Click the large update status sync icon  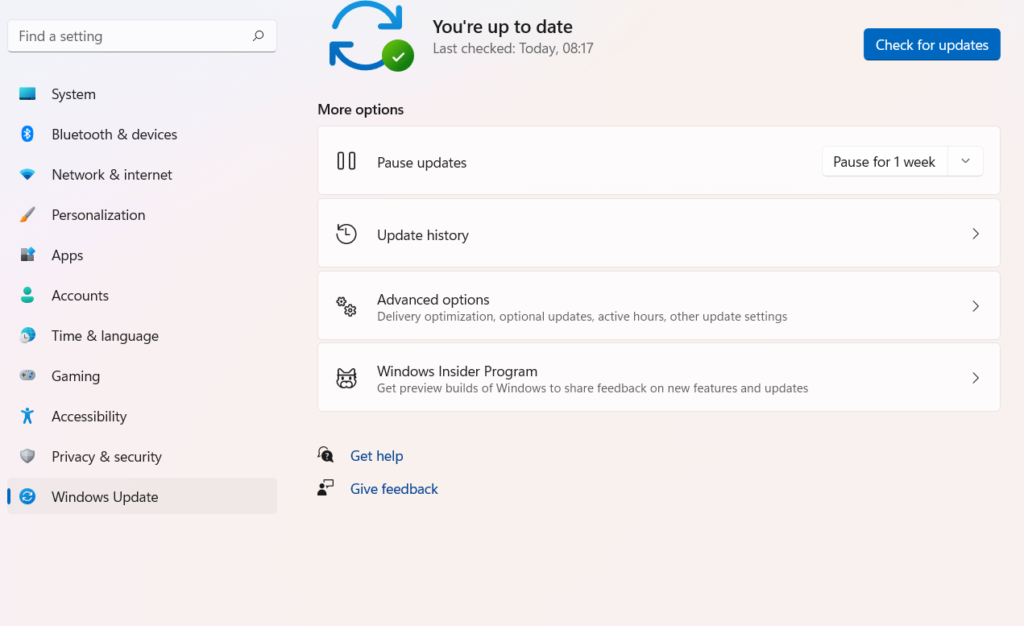tap(370, 37)
